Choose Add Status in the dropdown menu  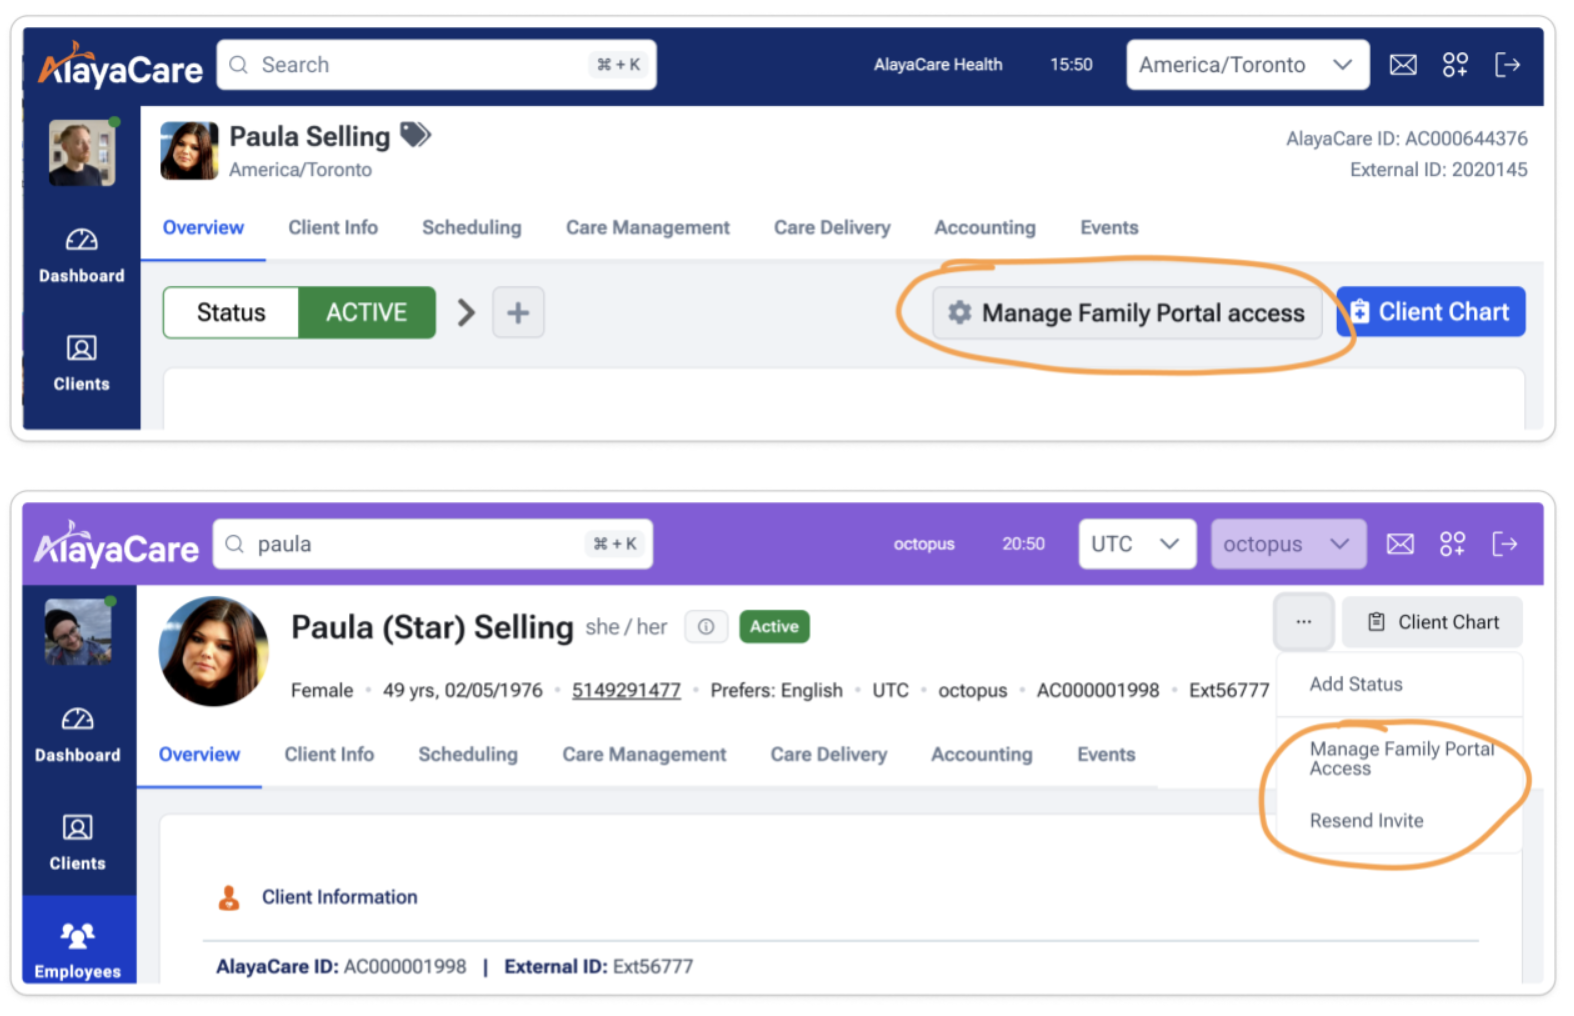coord(1356,684)
